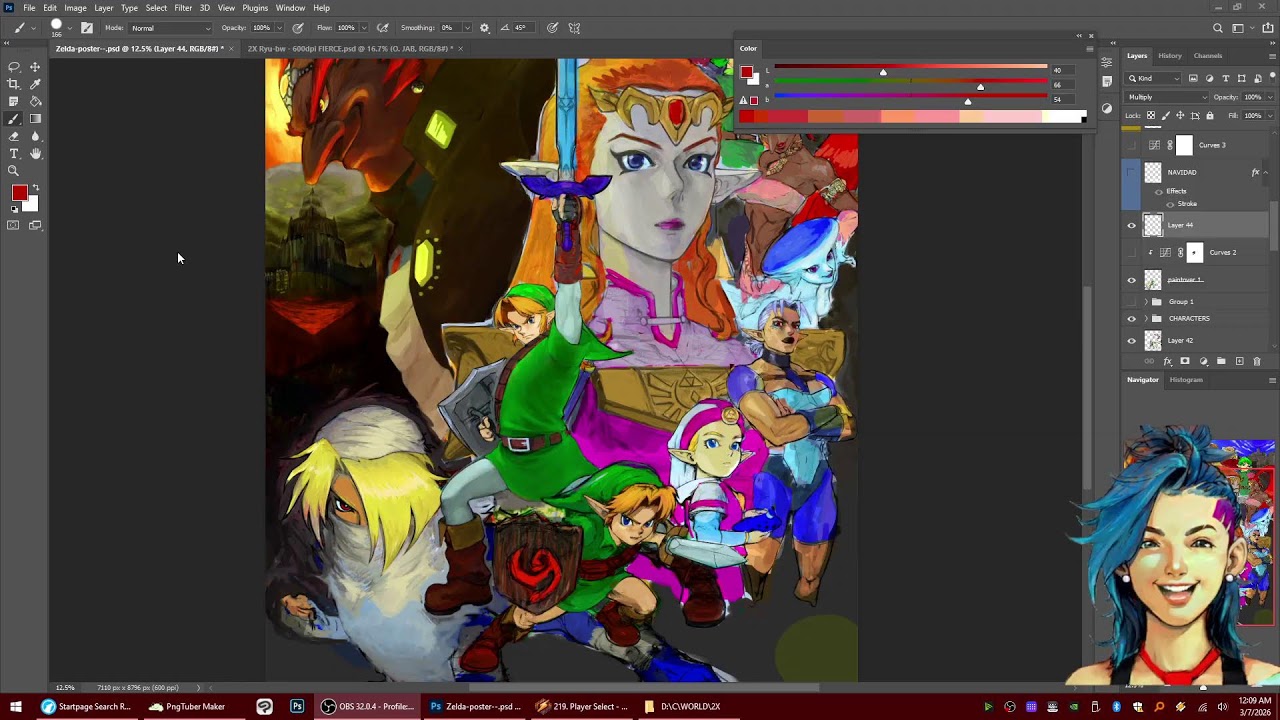Select the Crop tool
The image size is (1280, 720).
14,84
